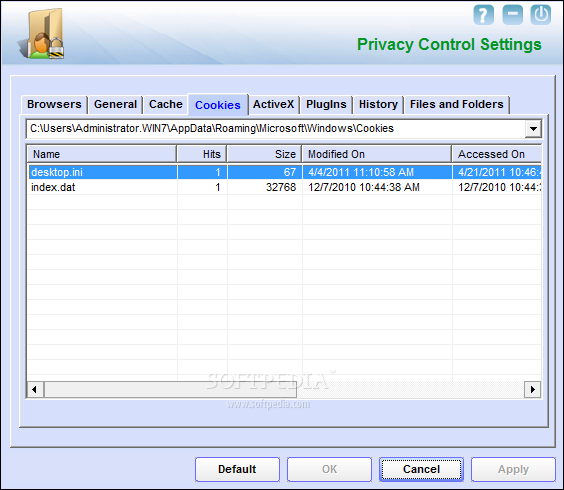Minimize window with the dash icon
Screen dimensions: 564x490
[x=512, y=15]
